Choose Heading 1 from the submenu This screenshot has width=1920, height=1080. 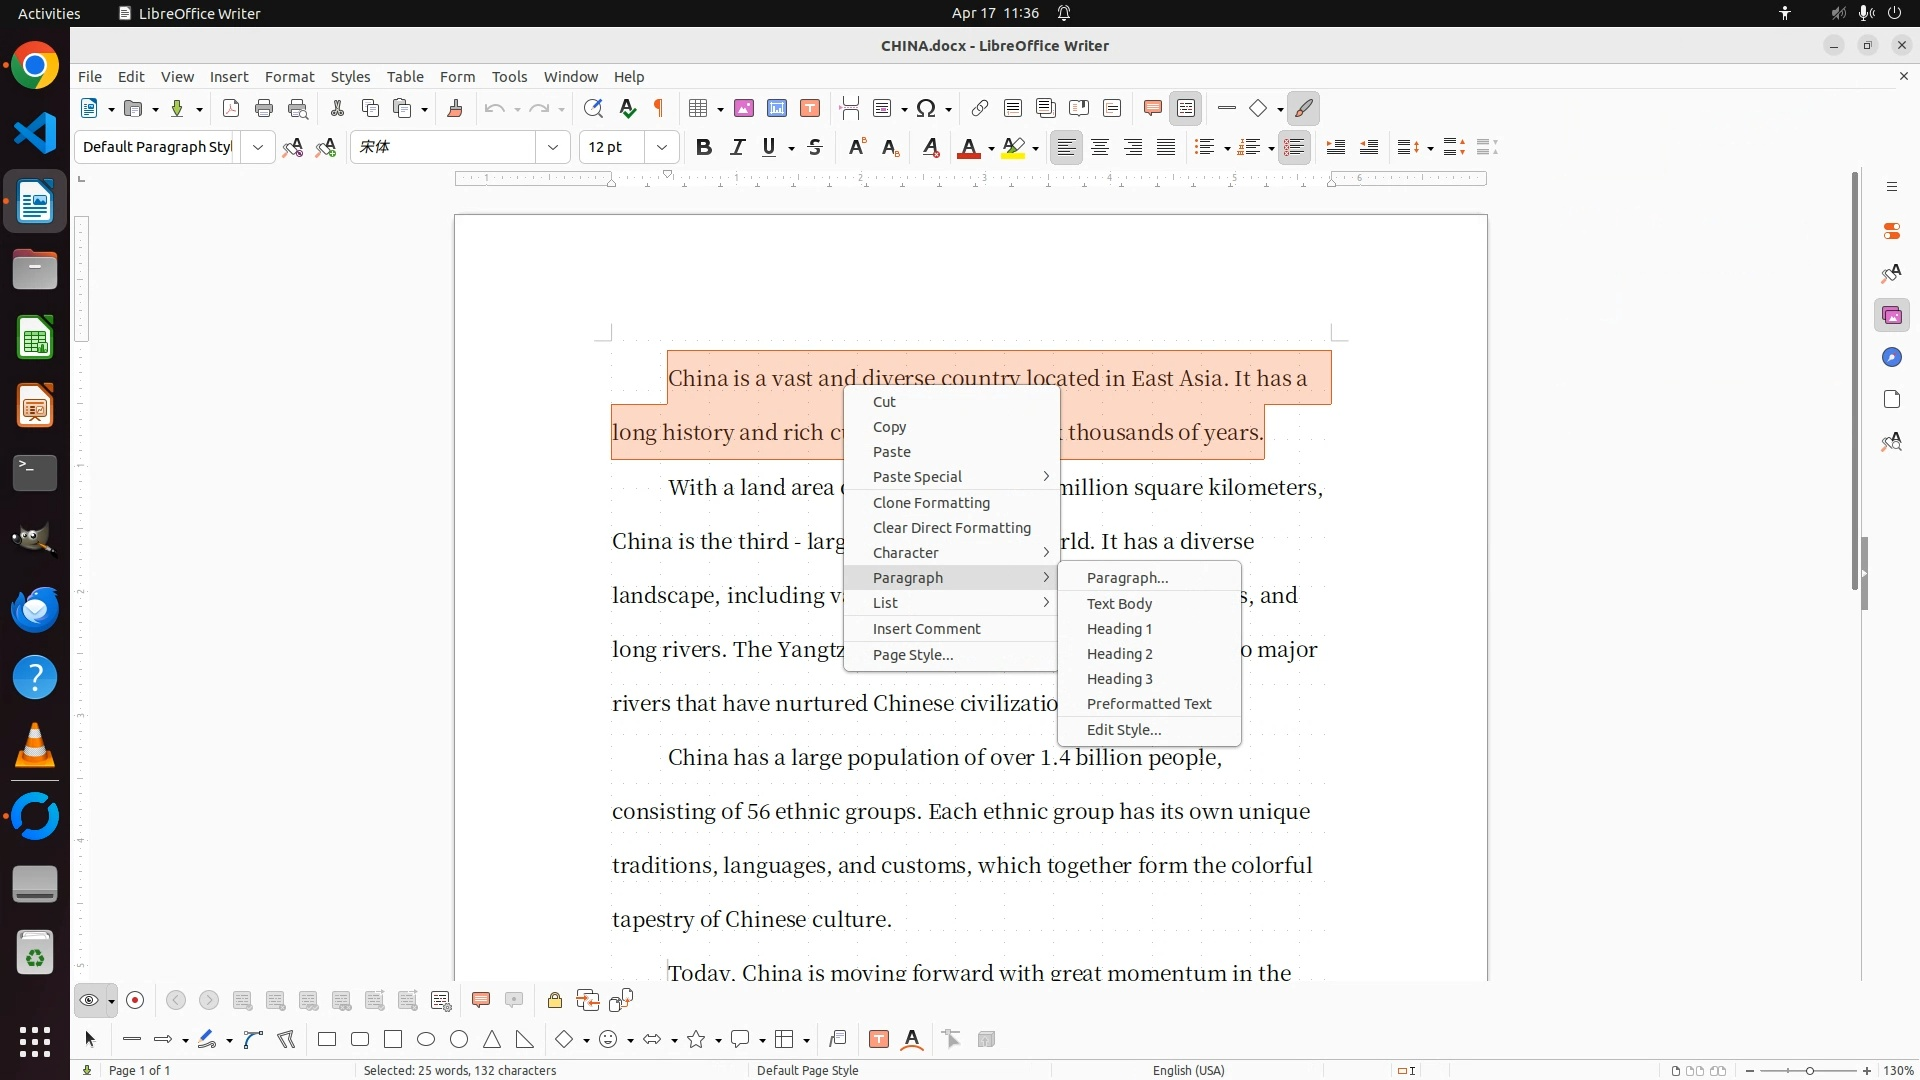point(1119,629)
